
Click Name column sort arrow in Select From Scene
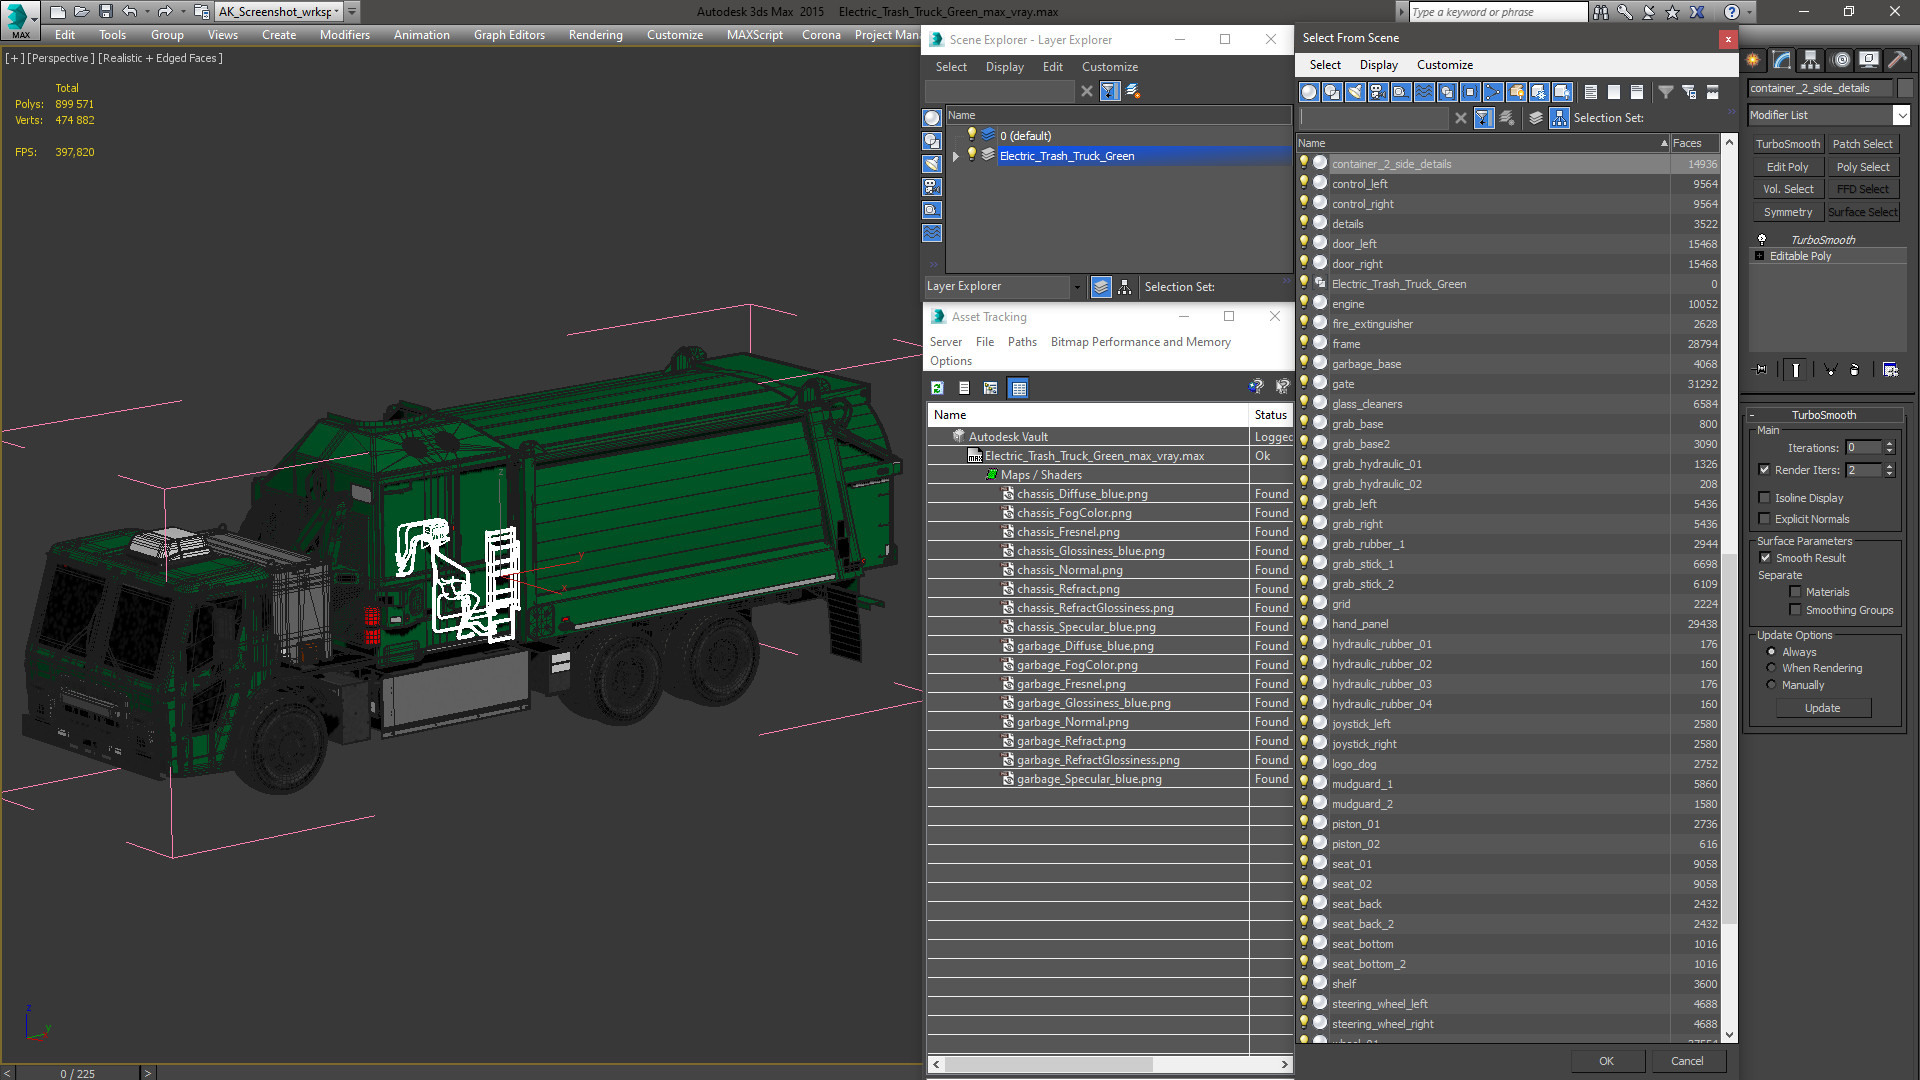tap(1664, 143)
